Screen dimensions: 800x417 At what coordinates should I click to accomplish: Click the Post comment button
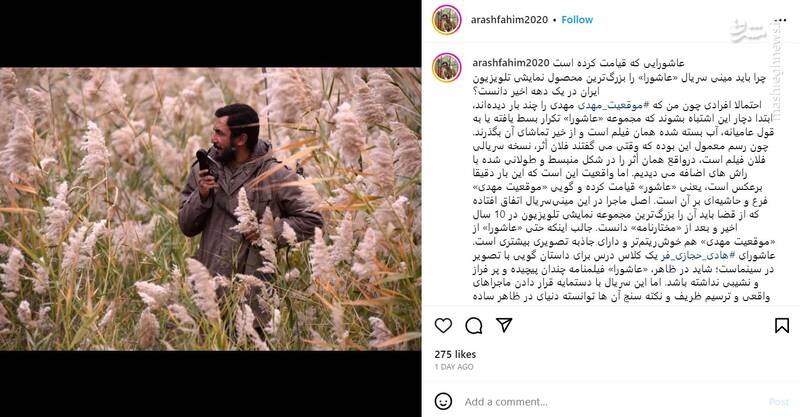pyautogui.click(x=779, y=402)
